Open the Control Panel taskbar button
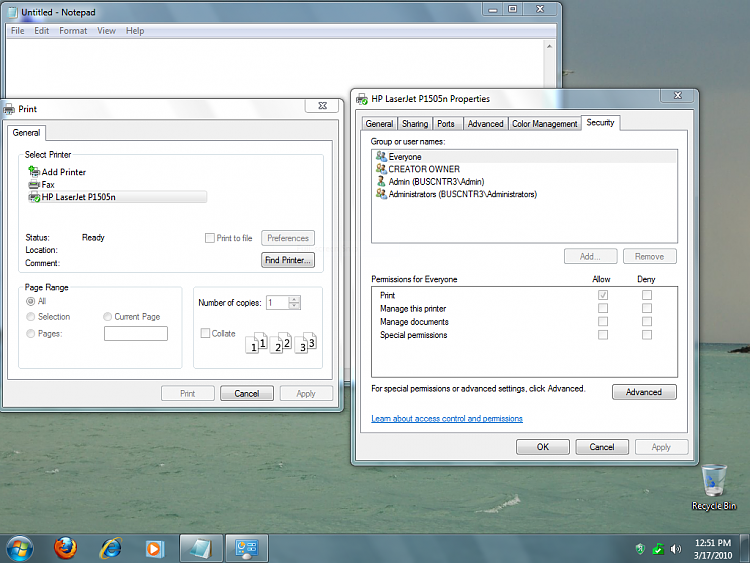Viewport: 750px width, 563px height. (x=246, y=548)
